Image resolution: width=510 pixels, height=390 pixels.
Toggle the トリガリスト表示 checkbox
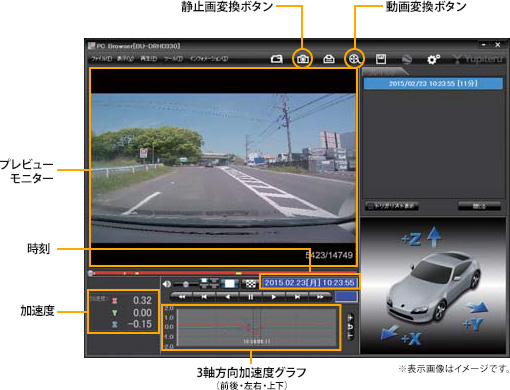[369, 206]
